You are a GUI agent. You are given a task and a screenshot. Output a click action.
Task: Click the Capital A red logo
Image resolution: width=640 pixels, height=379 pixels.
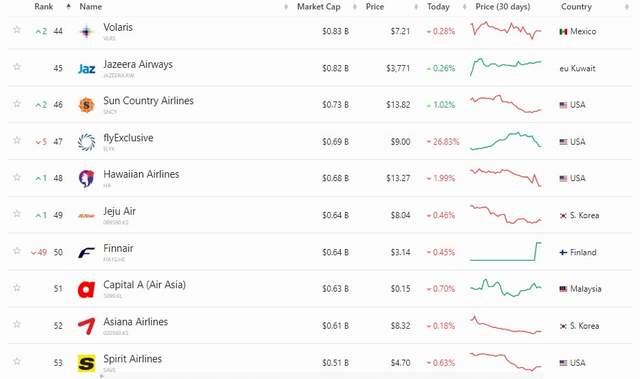coord(86,289)
